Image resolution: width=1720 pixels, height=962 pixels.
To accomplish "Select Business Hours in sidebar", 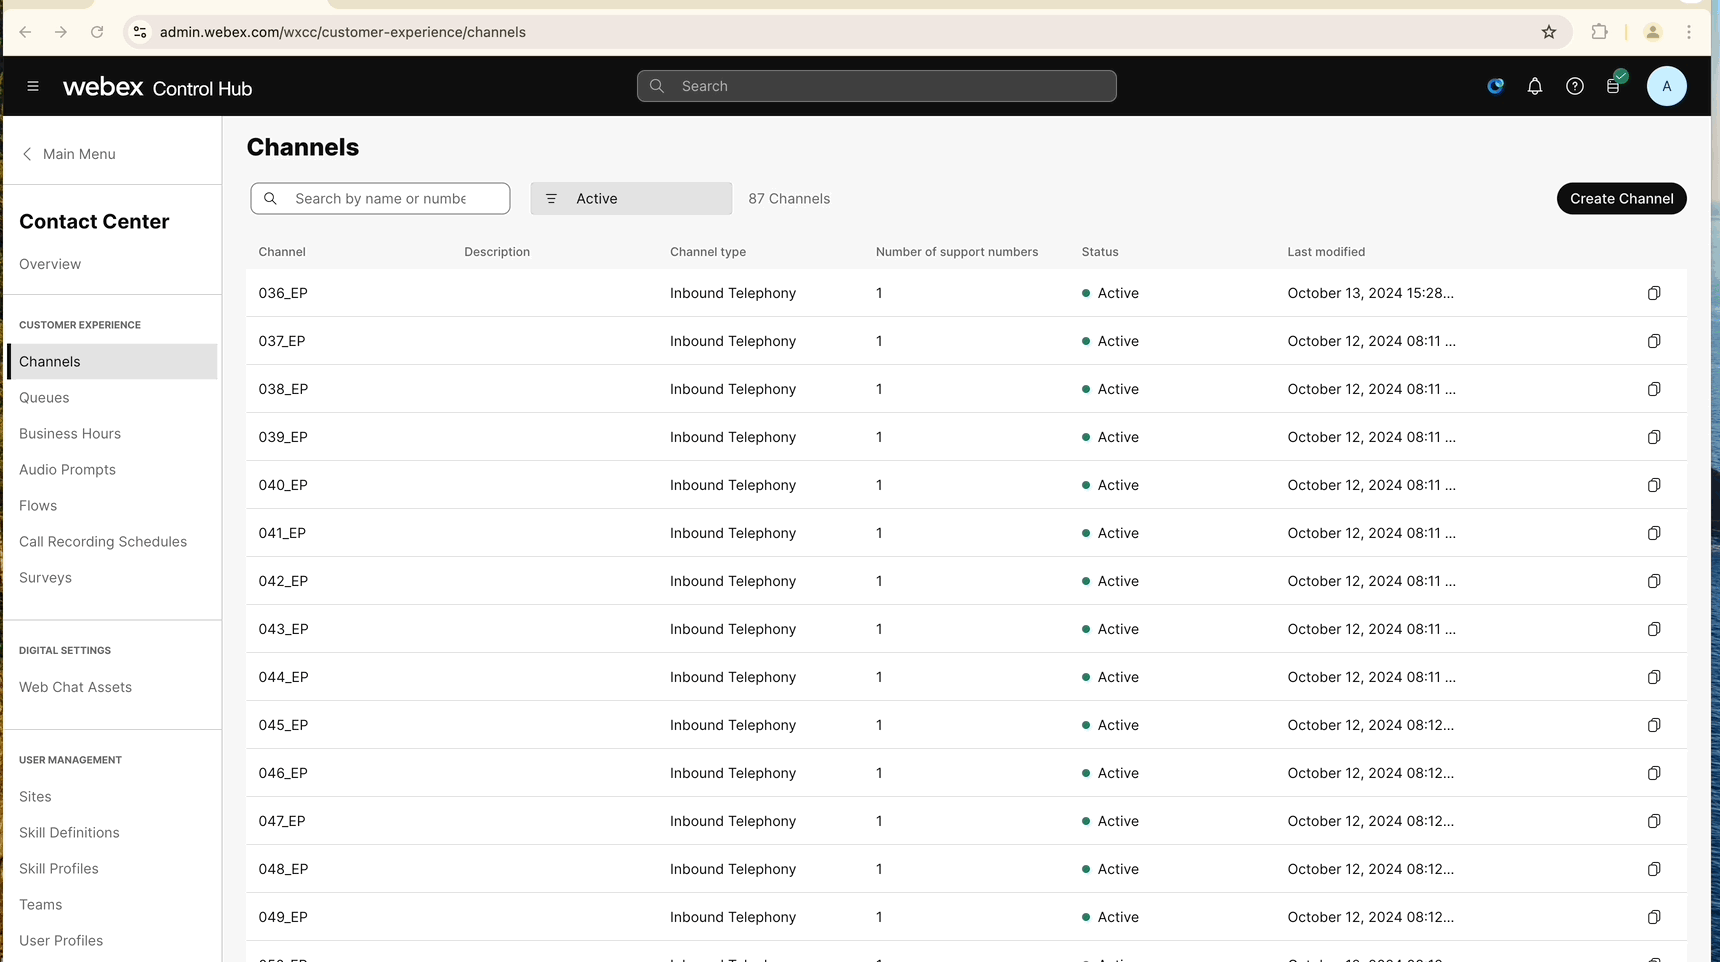I will click(x=70, y=434).
